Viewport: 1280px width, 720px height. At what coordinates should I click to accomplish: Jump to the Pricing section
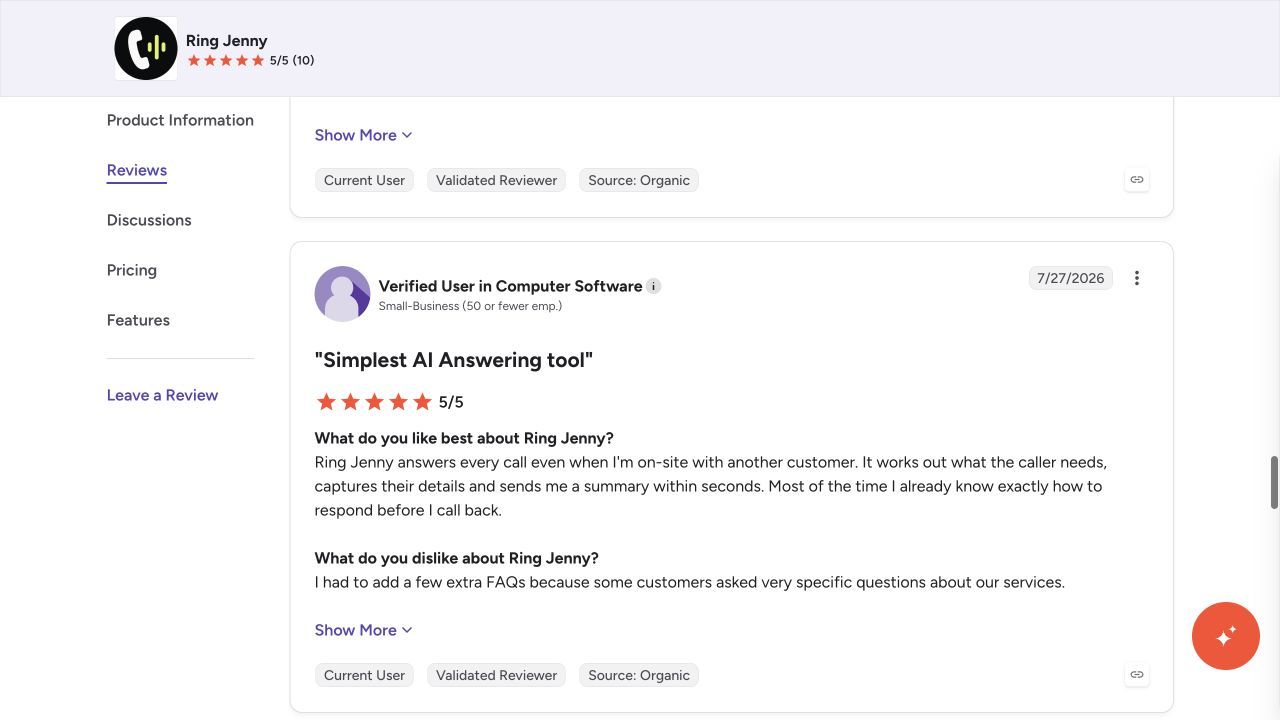pyautogui.click(x=132, y=270)
